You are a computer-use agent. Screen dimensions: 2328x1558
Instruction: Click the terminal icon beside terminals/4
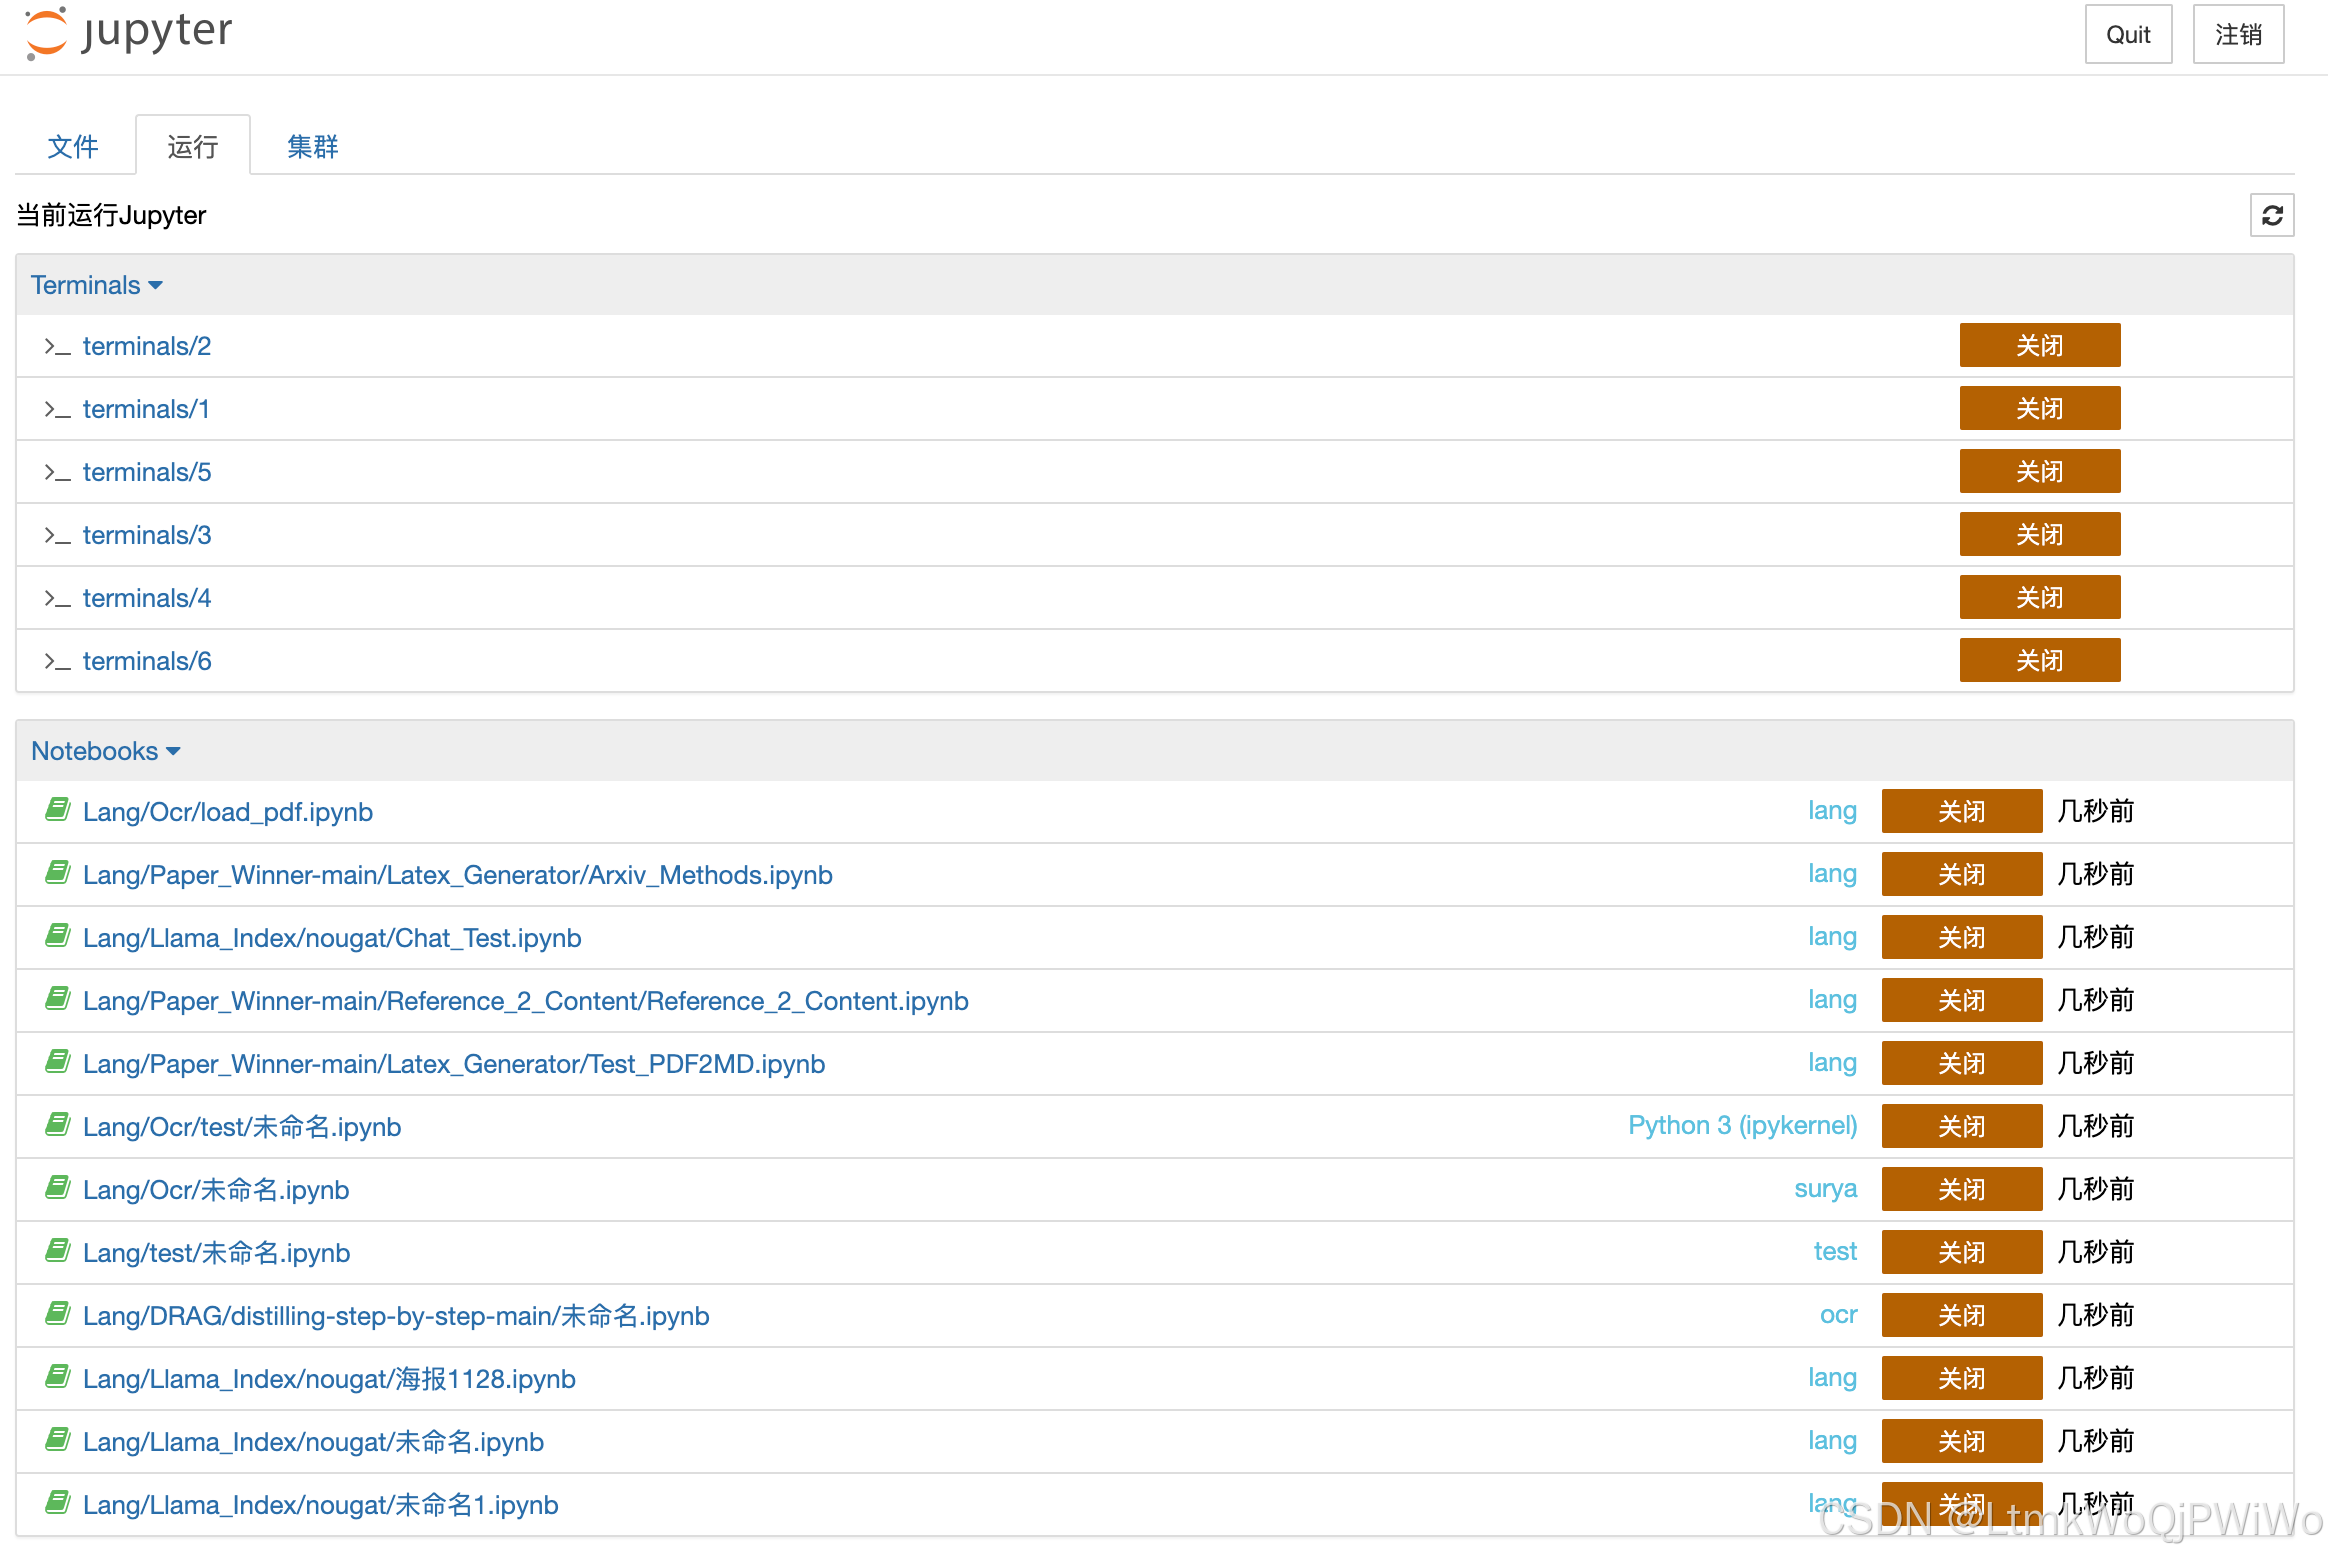[x=57, y=597]
